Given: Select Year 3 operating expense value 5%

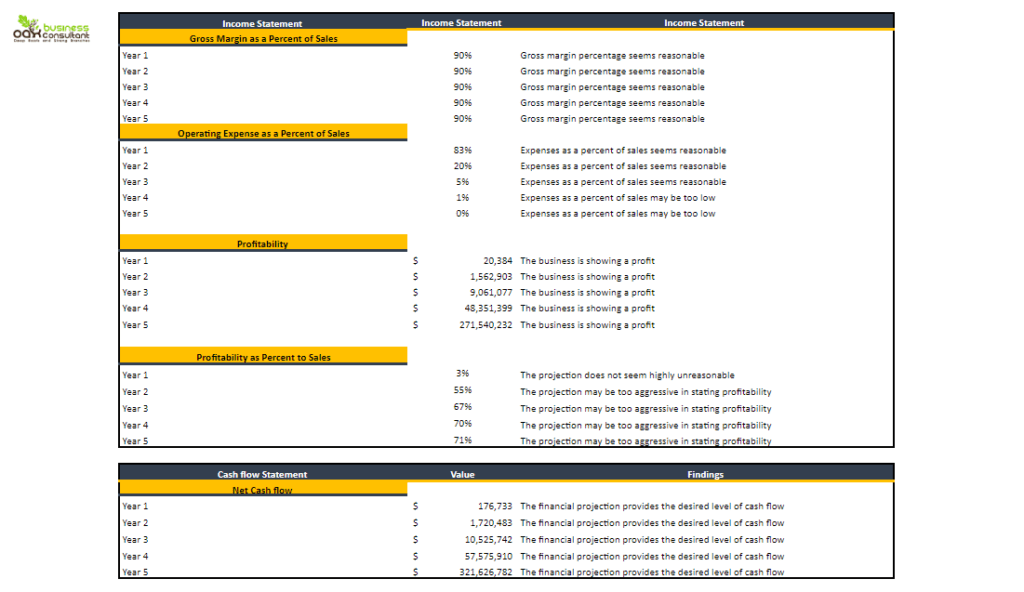Looking at the screenshot, I should tap(462, 182).
